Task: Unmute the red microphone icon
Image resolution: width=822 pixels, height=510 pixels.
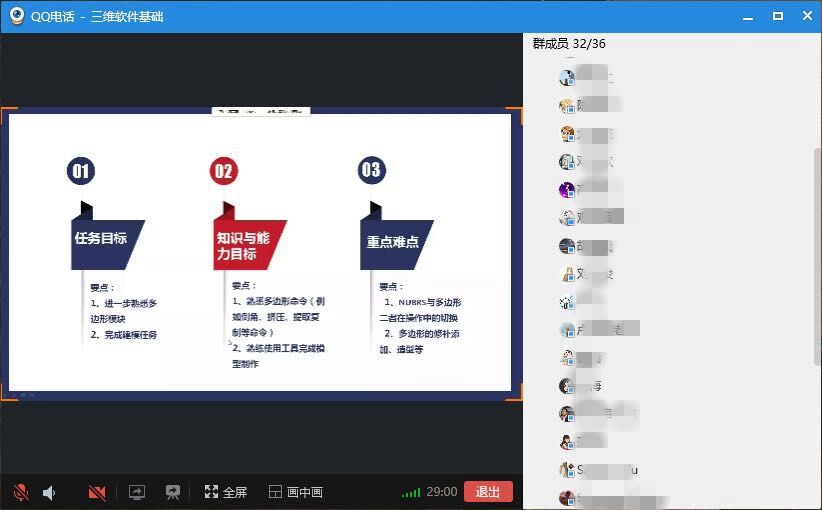Action: coord(20,492)
